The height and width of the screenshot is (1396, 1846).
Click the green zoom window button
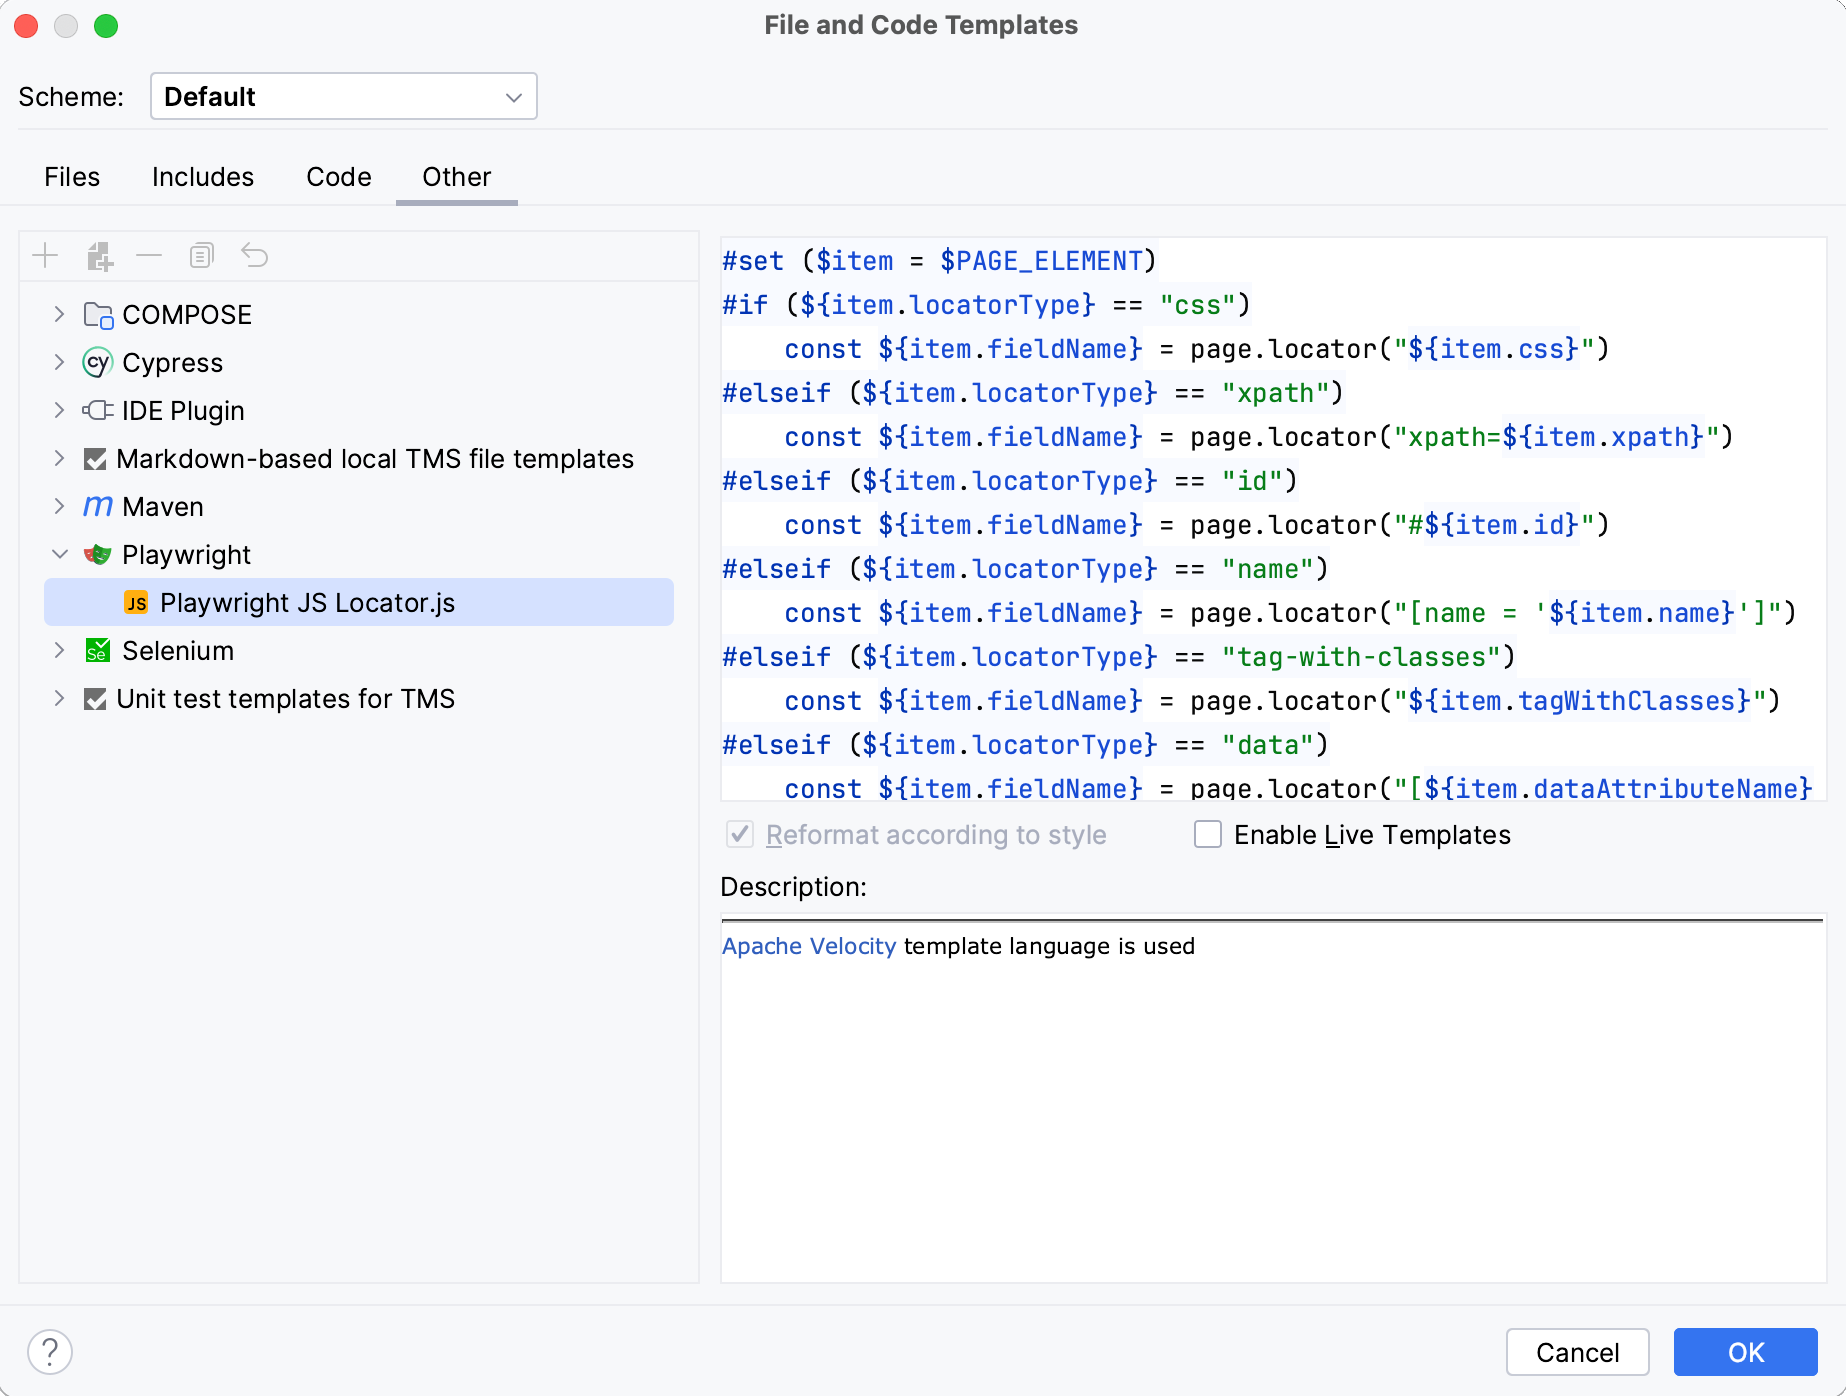click(x=106, y=26)
